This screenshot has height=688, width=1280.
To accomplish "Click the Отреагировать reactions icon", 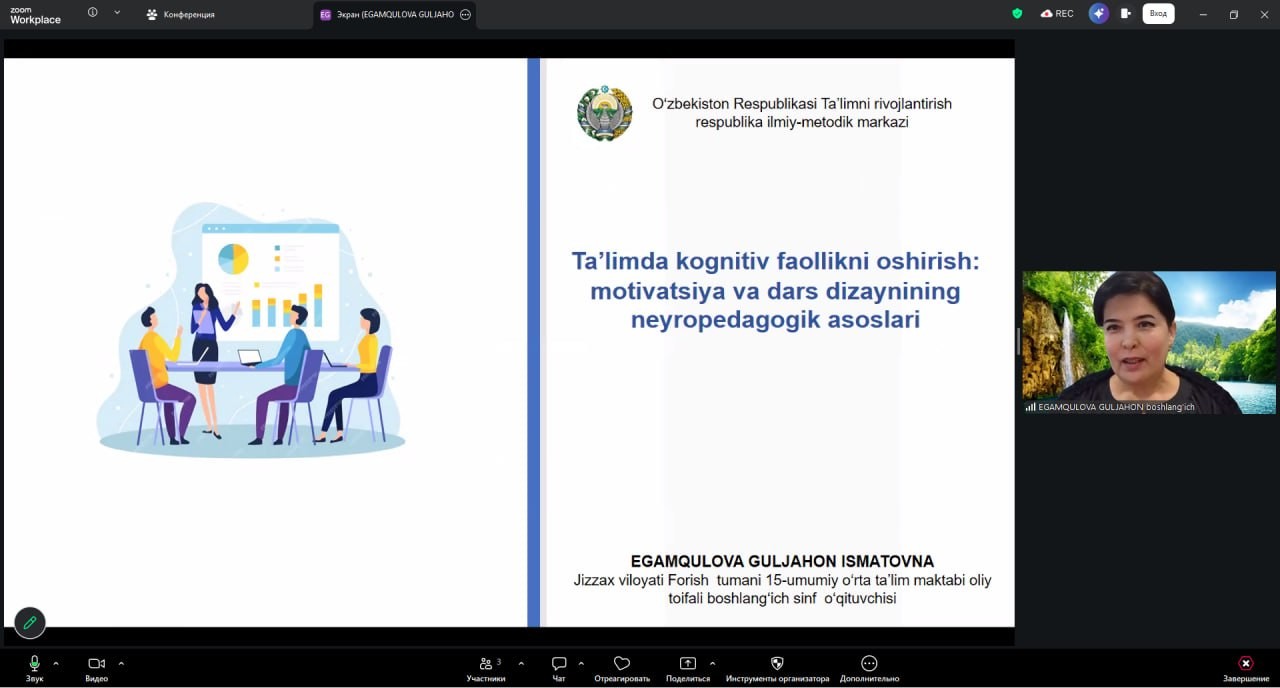I will [x=621, y=663].
